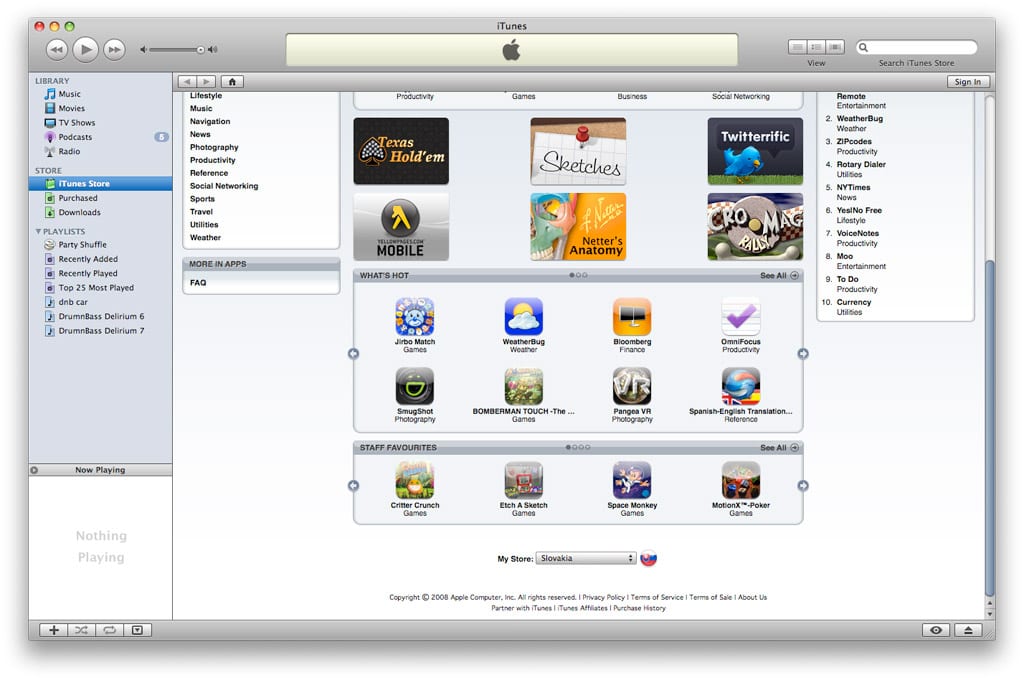Open the Cro-Mag Rally app banner
The width and height of the screenshot is (1024, 680).
[755, 227]
